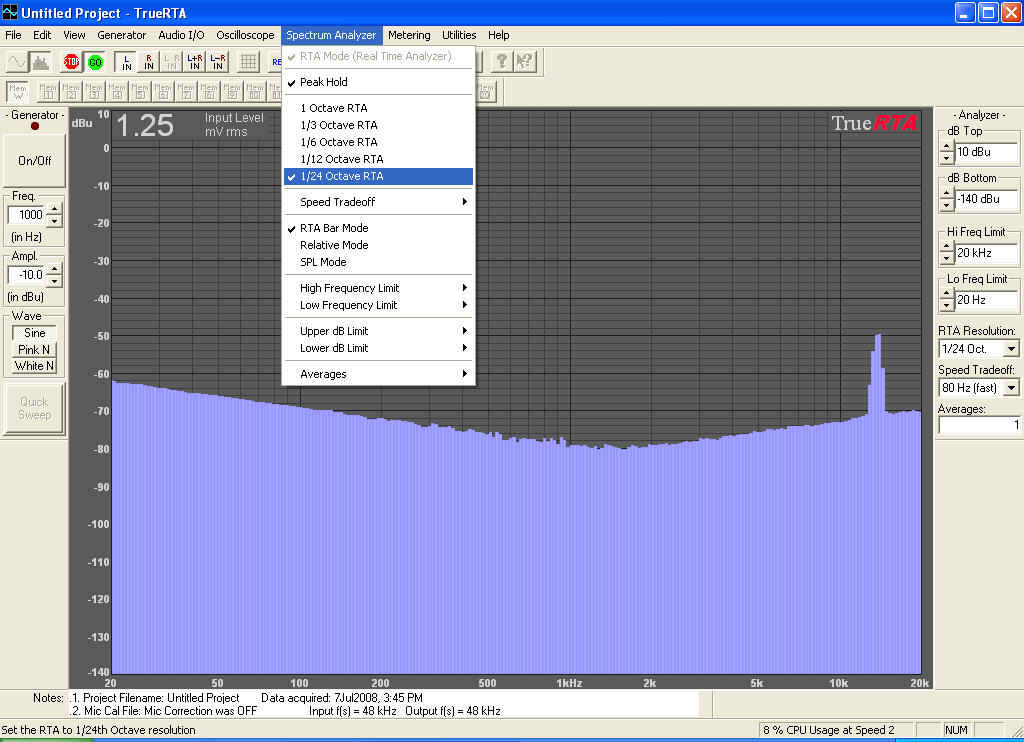Select checked 1/24 Octave RTA entry
The height and width of the screenshot is (742, 1024).
tap(378, 176)
